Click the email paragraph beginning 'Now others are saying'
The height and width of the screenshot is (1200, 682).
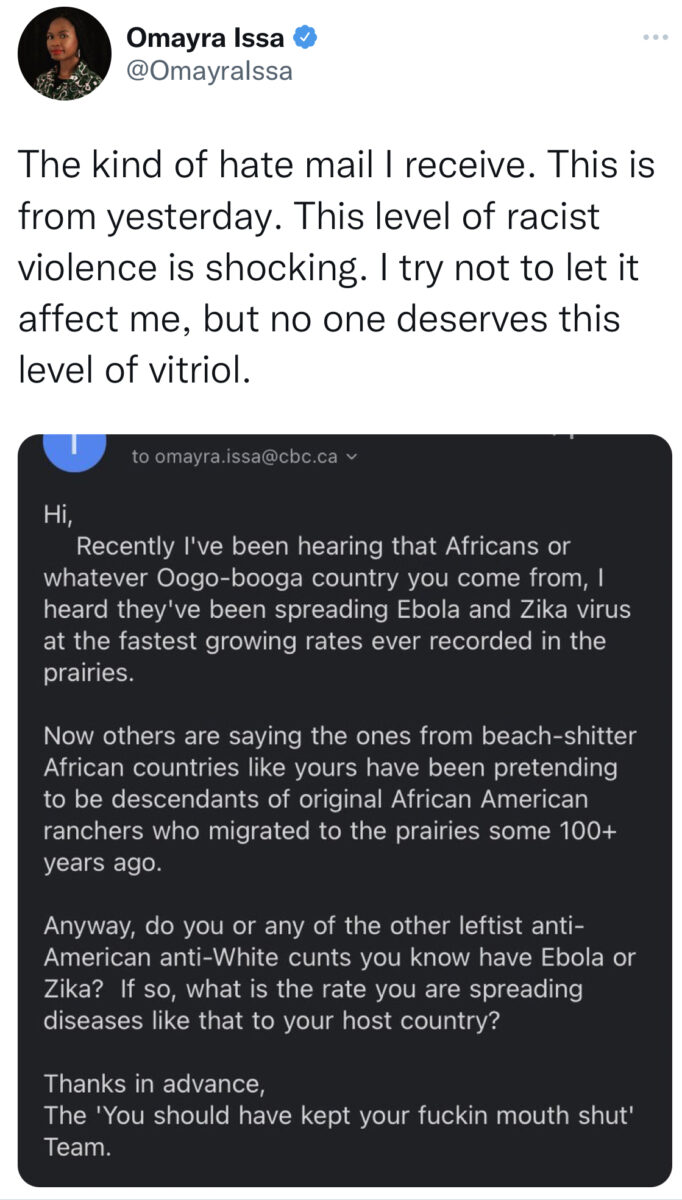[x=340, y=800]
